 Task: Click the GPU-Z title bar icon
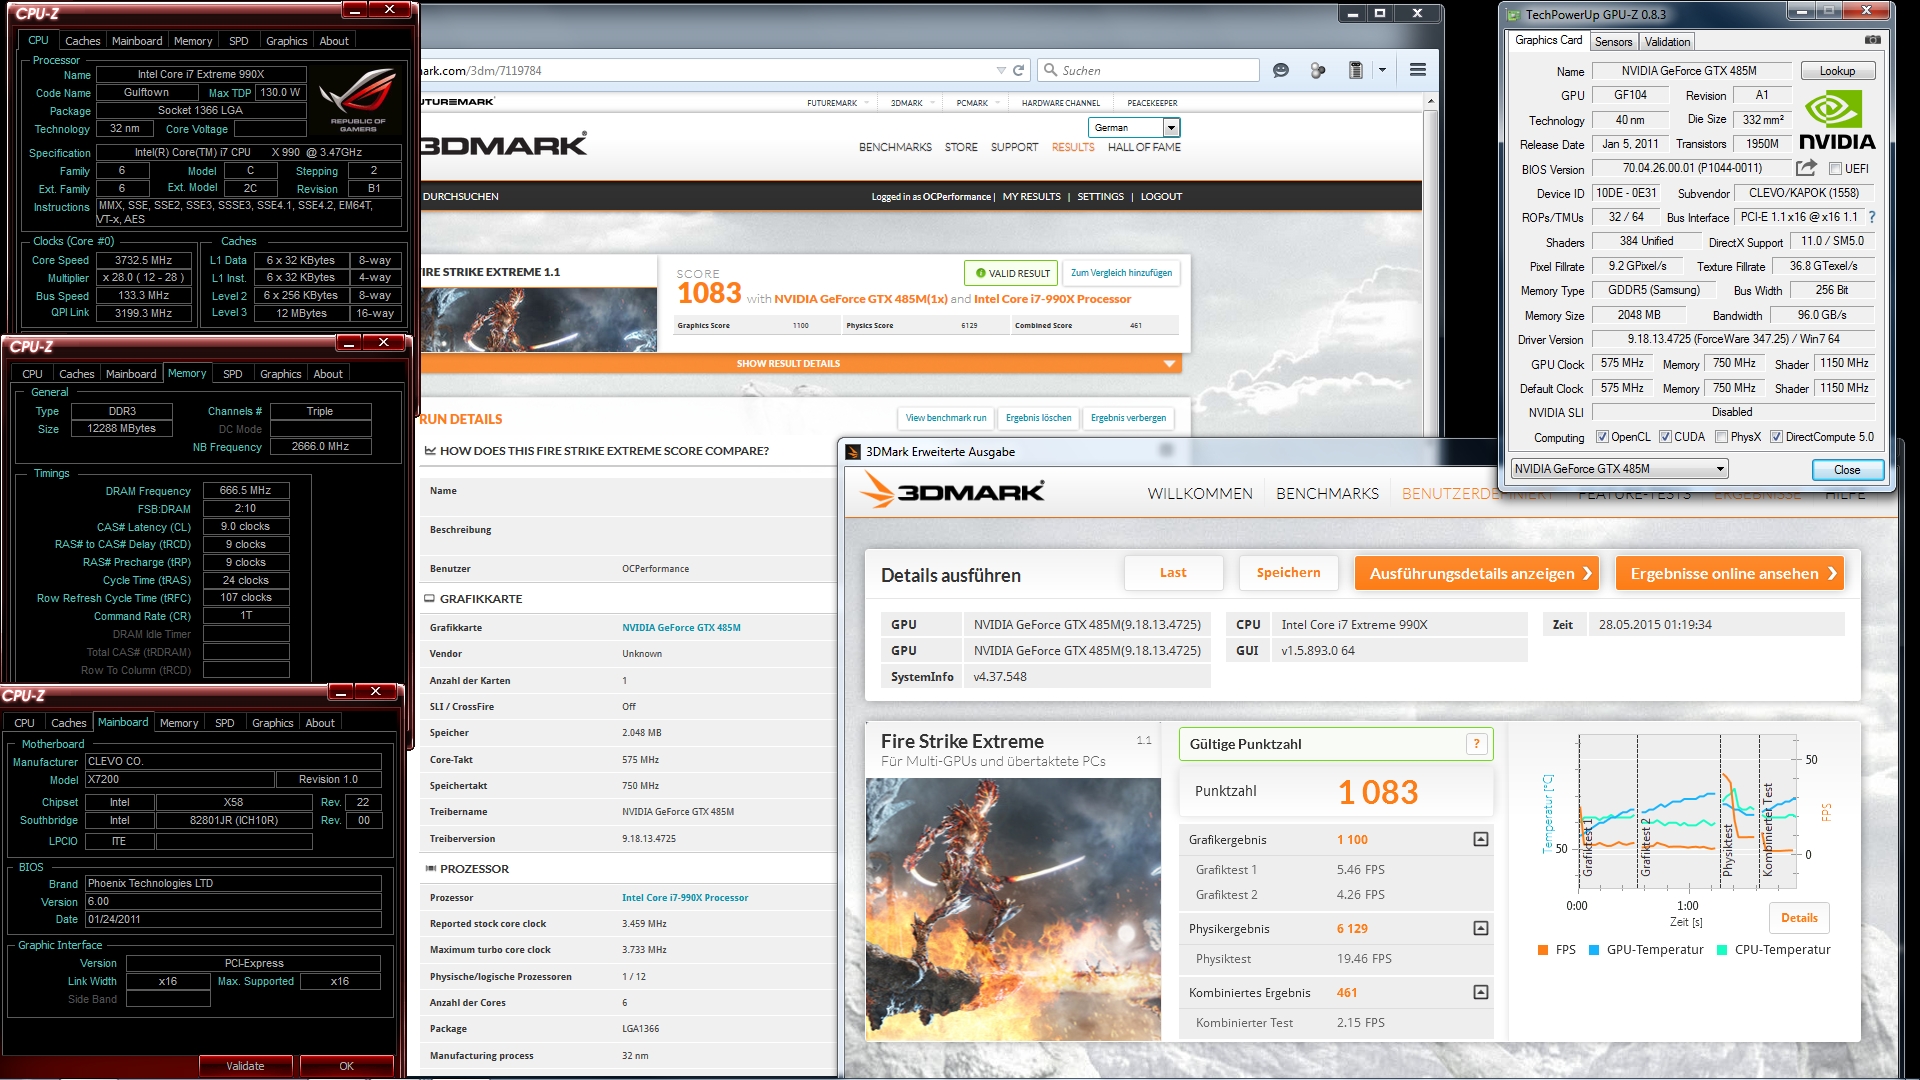click(x=1514, y=14)
